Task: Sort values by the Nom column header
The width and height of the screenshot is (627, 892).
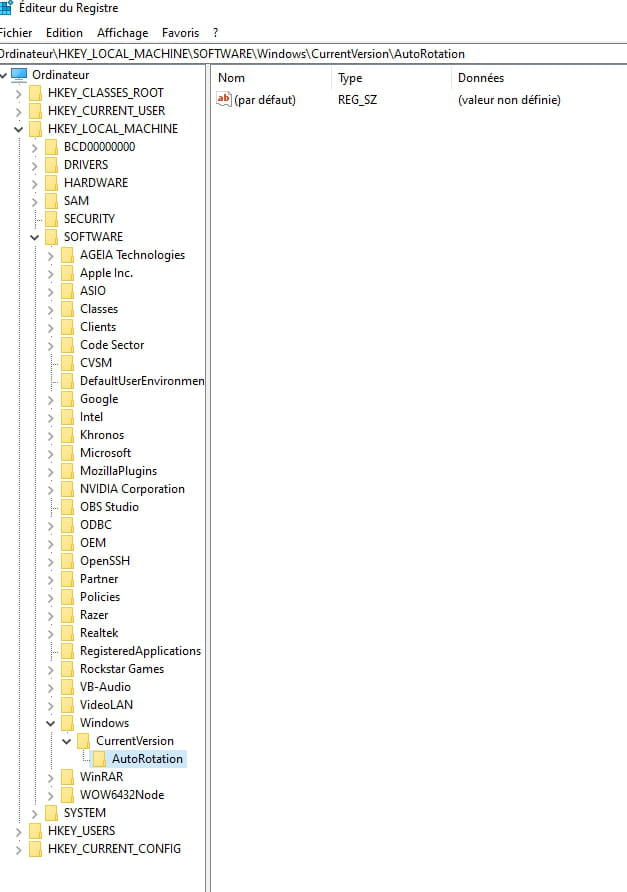Action: click(271, 78)
